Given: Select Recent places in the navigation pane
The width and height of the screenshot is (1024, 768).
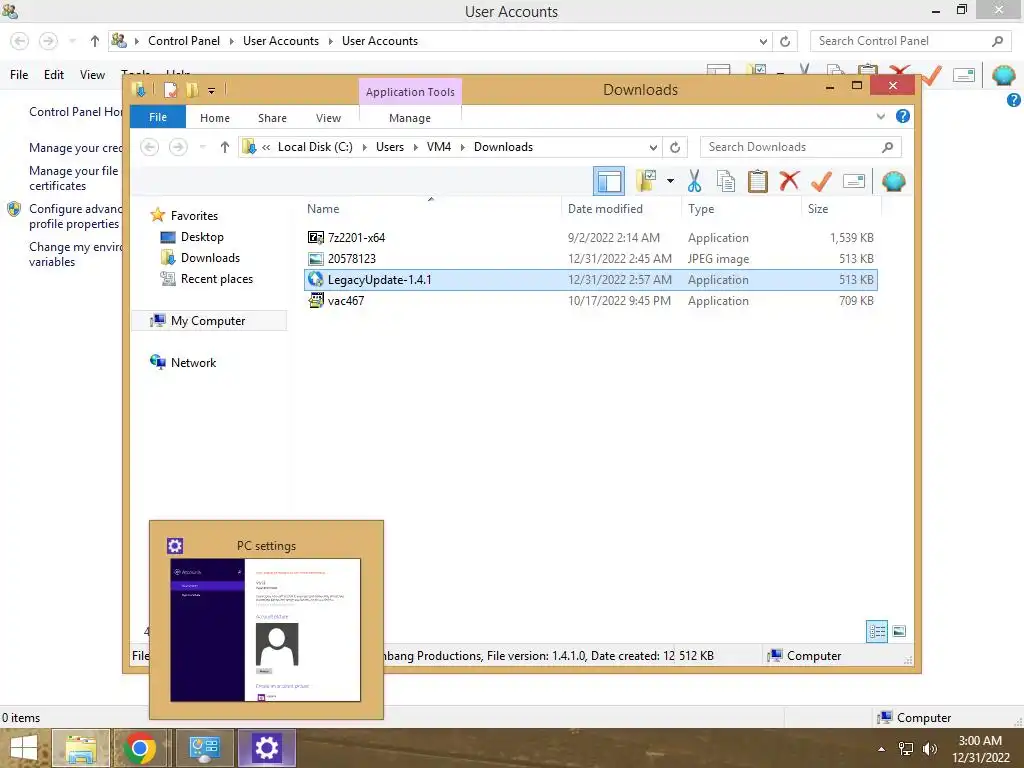Looking at the screenshot, I should (x=216, y=278).
